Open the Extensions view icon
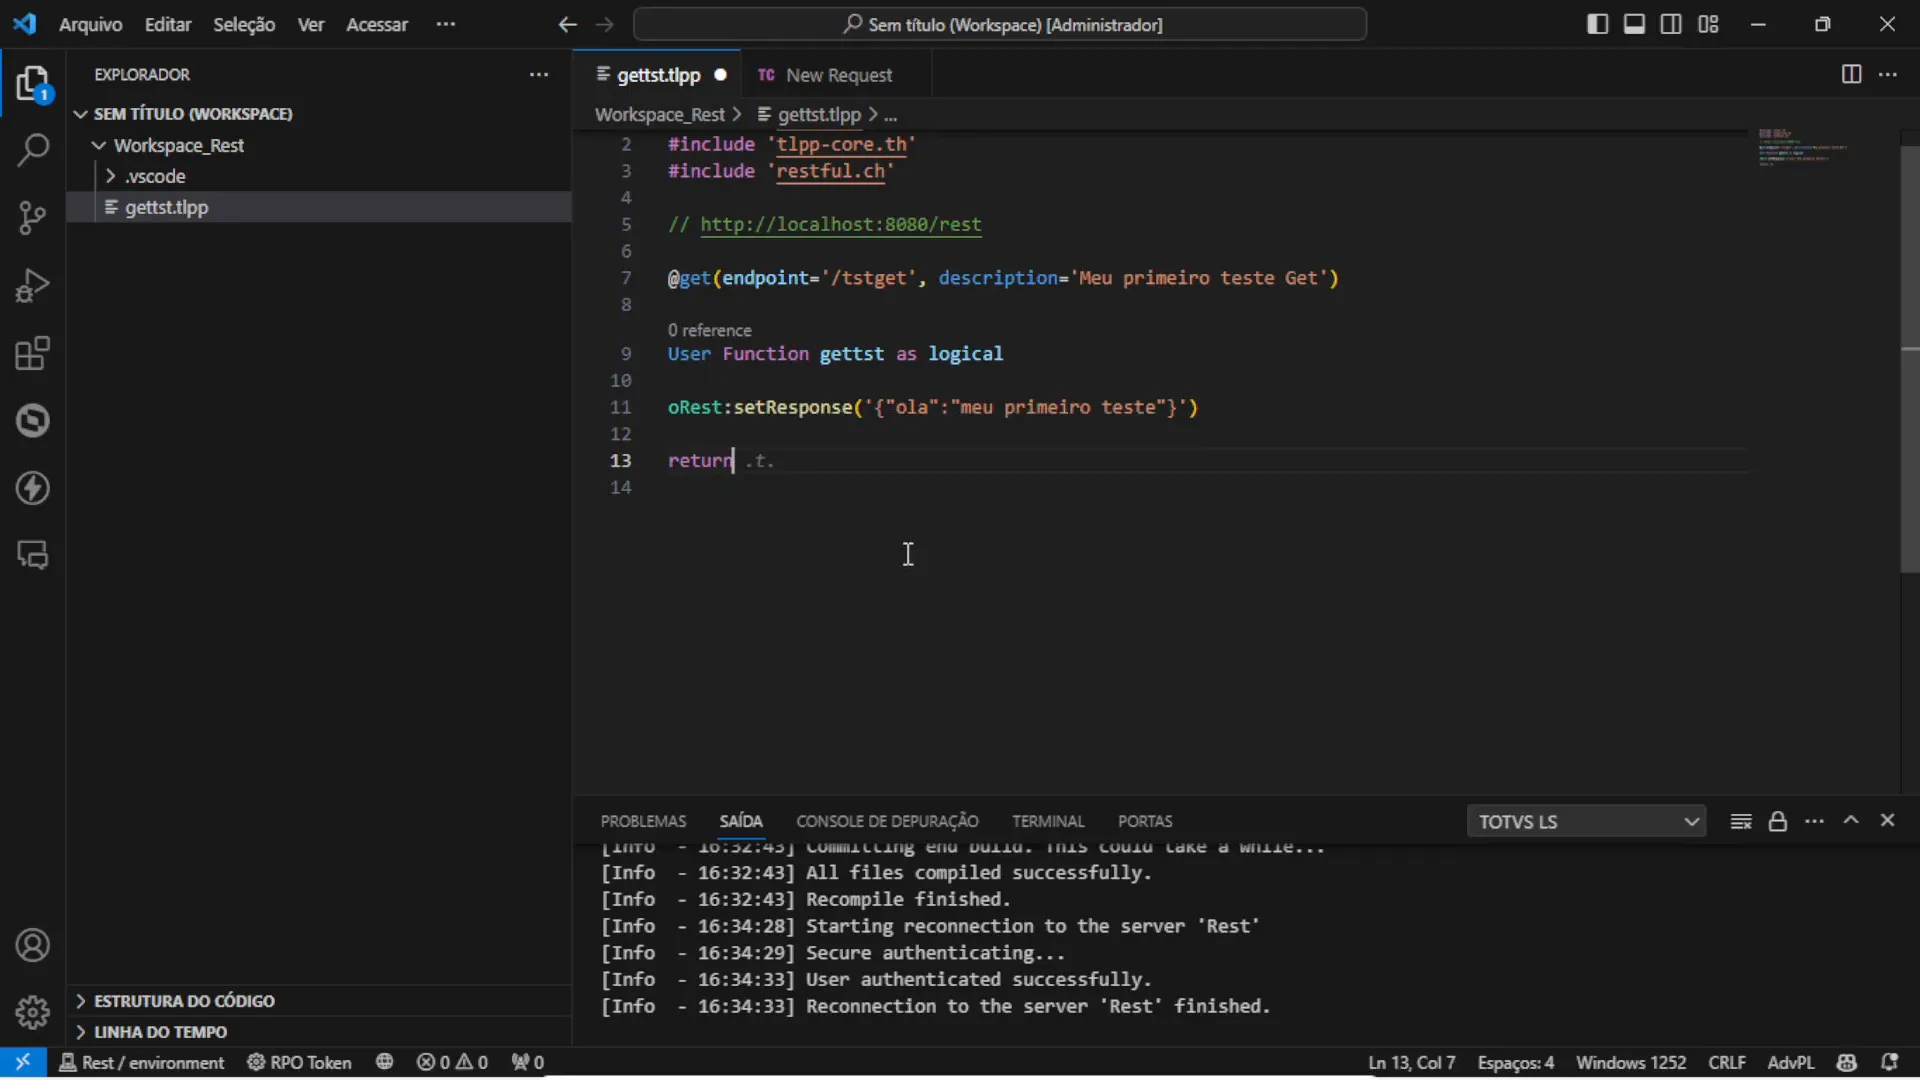1920x1080 pixels. 33,353
